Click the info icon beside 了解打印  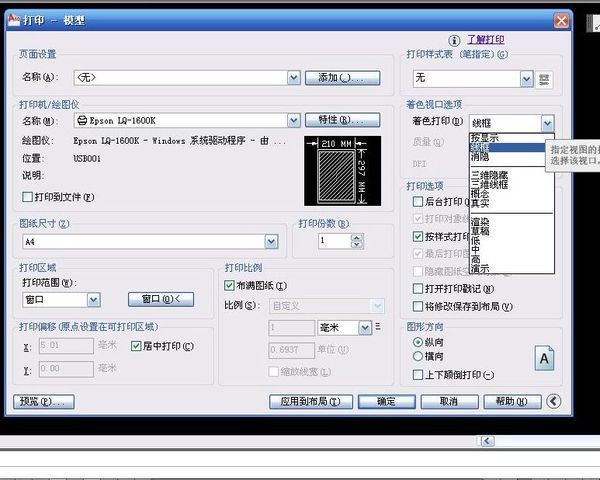[454, 40]
